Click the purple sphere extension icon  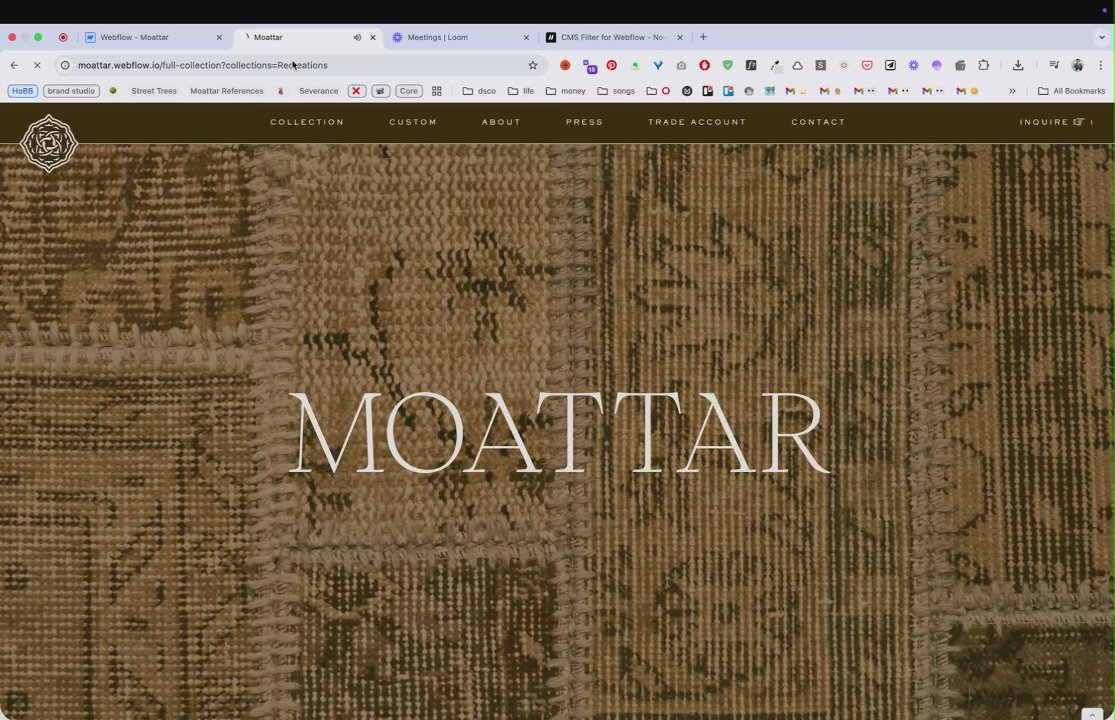pyautogui.click(x=937, y=65)
